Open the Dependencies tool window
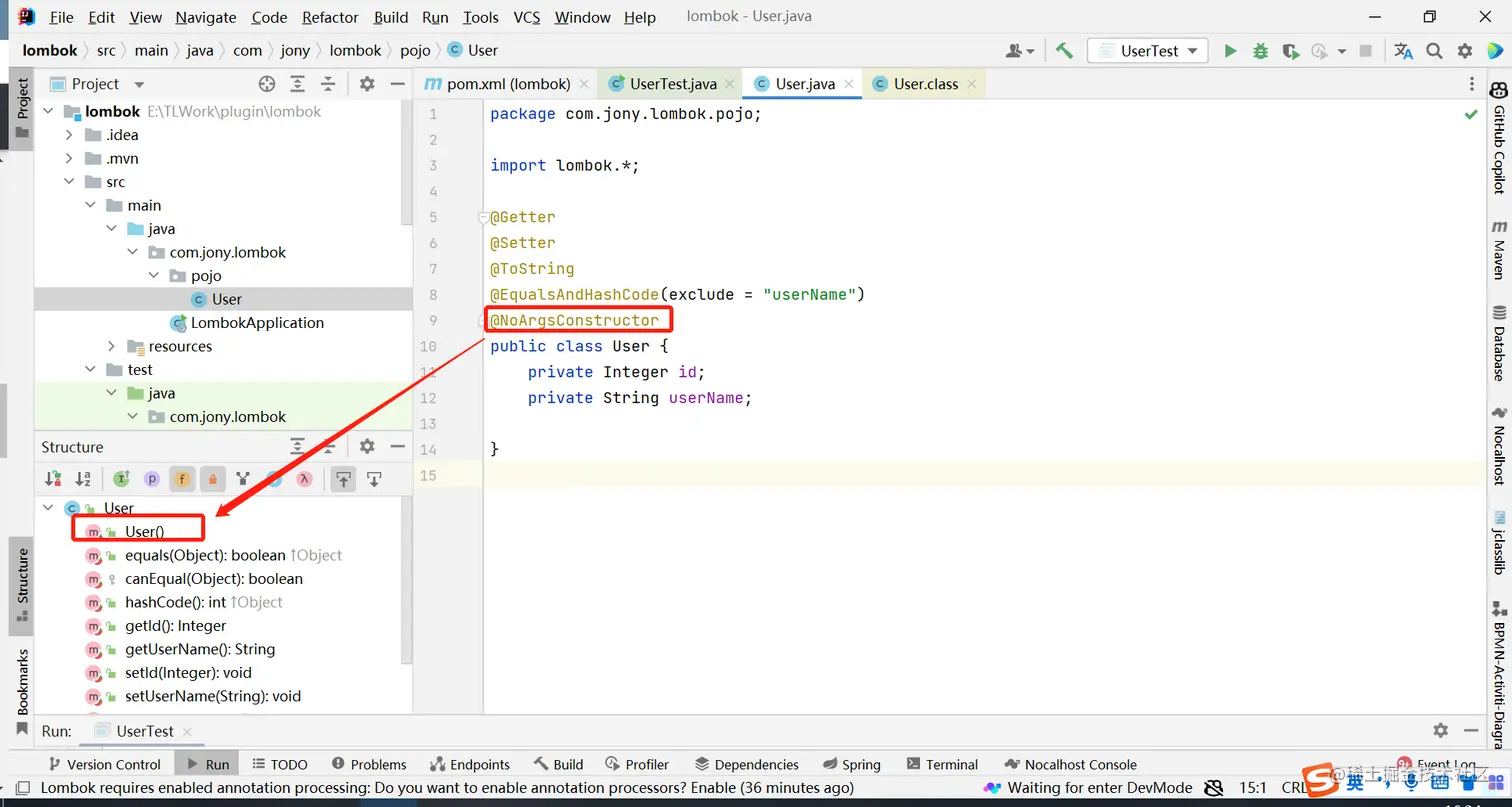 point(747,764)
